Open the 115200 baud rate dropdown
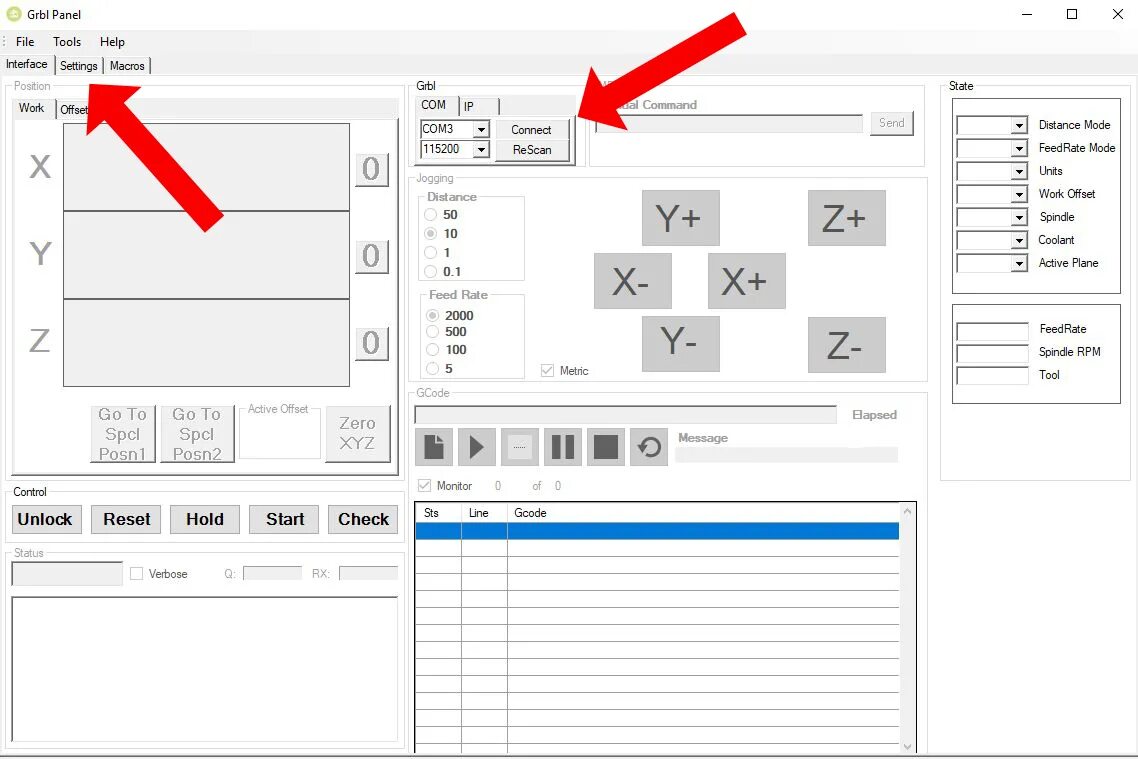Image resolution: width=1138 pixels, height=759 pixels. tap(480, 149)
